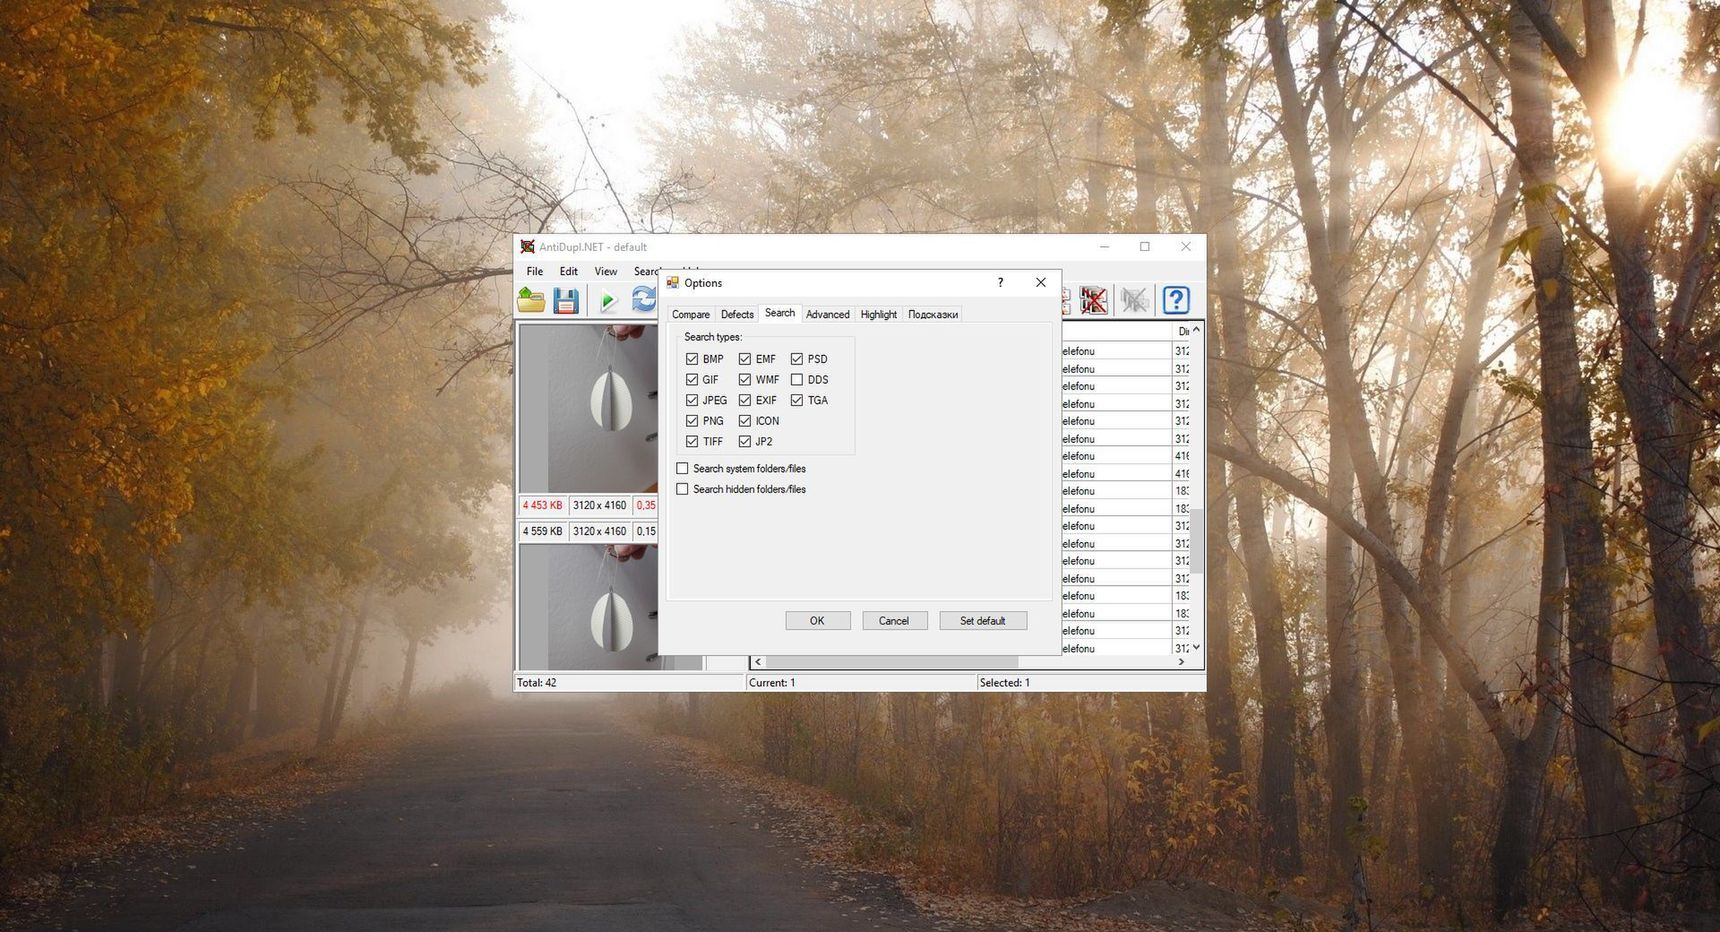The height and width of the screenshot is (932, 1720).
Task: Click Current: 1 in status bar
Action: (772, 683)
